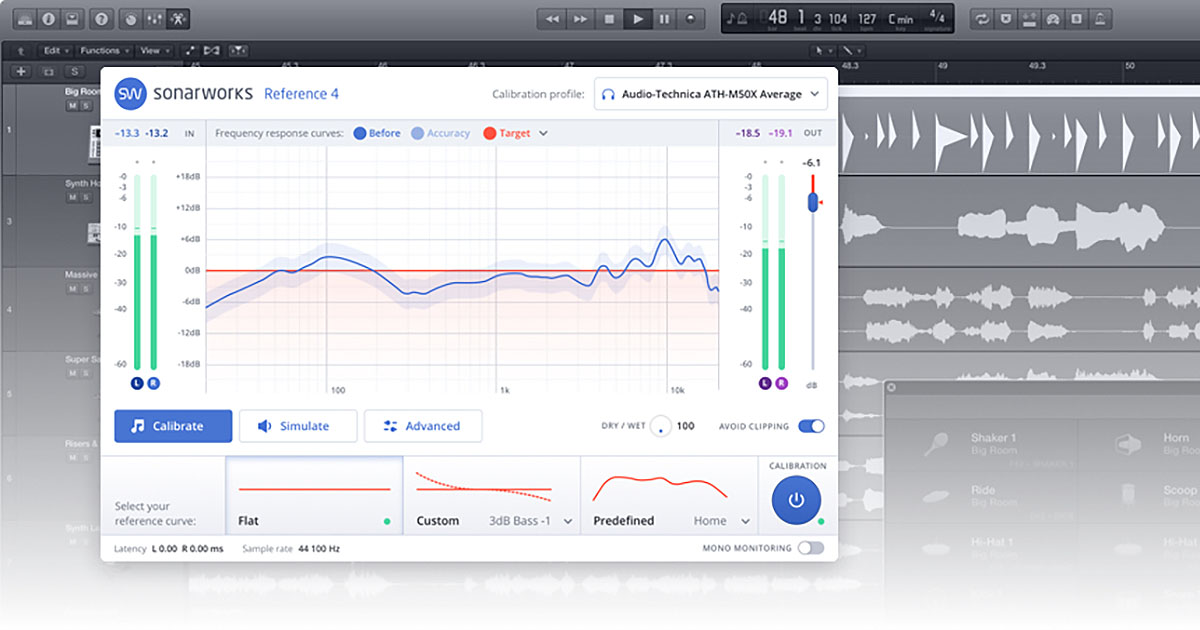Open the editors scissors icon
The image size is (1200, 630).
click(x=177, y=19)
